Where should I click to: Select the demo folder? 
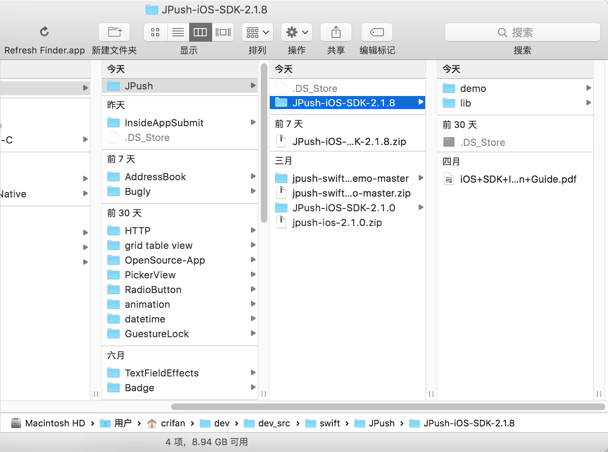coord(515,88)
